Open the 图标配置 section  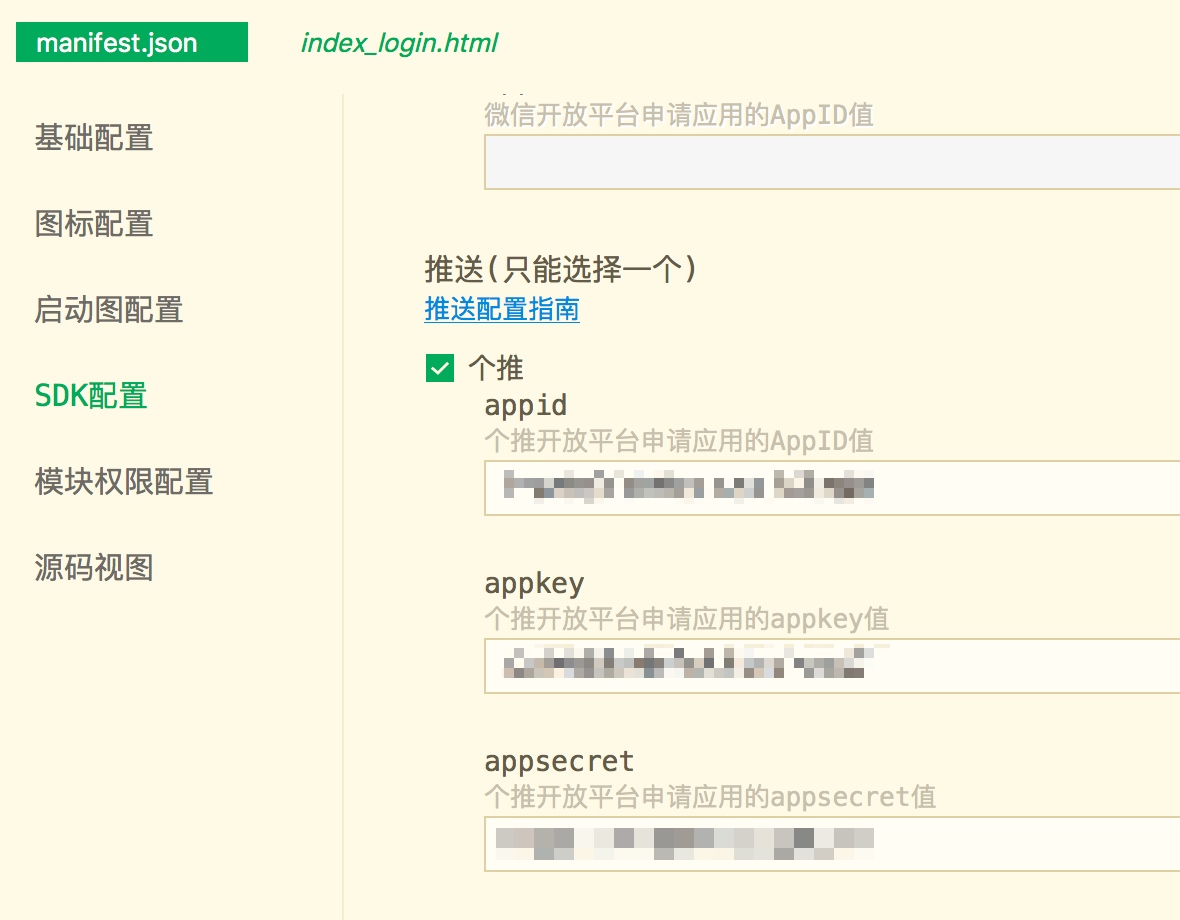click(94, 224)
